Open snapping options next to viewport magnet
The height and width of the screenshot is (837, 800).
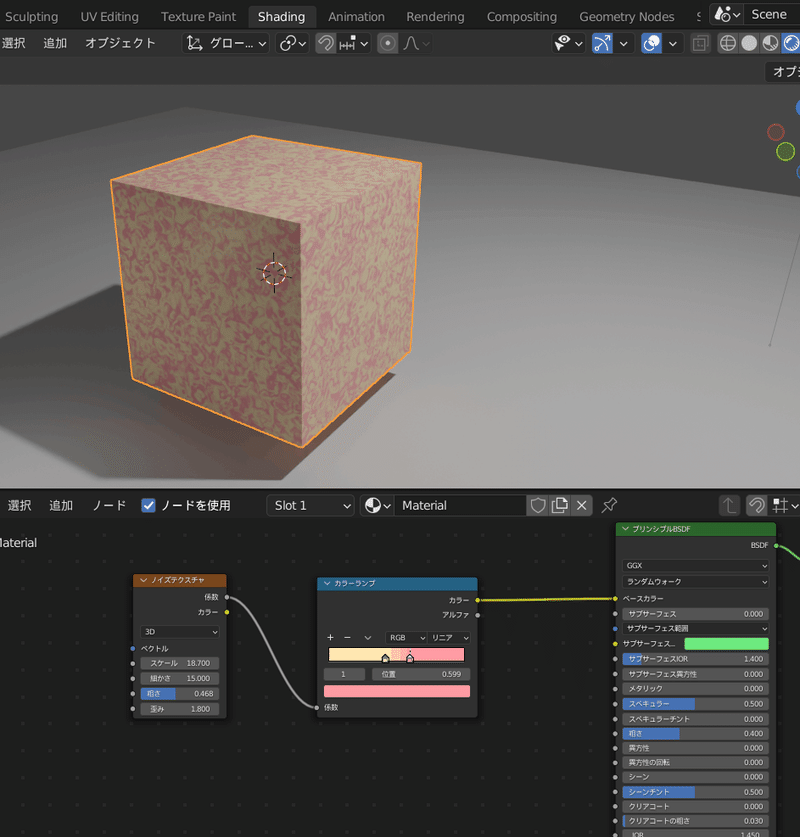pos(354,43)
